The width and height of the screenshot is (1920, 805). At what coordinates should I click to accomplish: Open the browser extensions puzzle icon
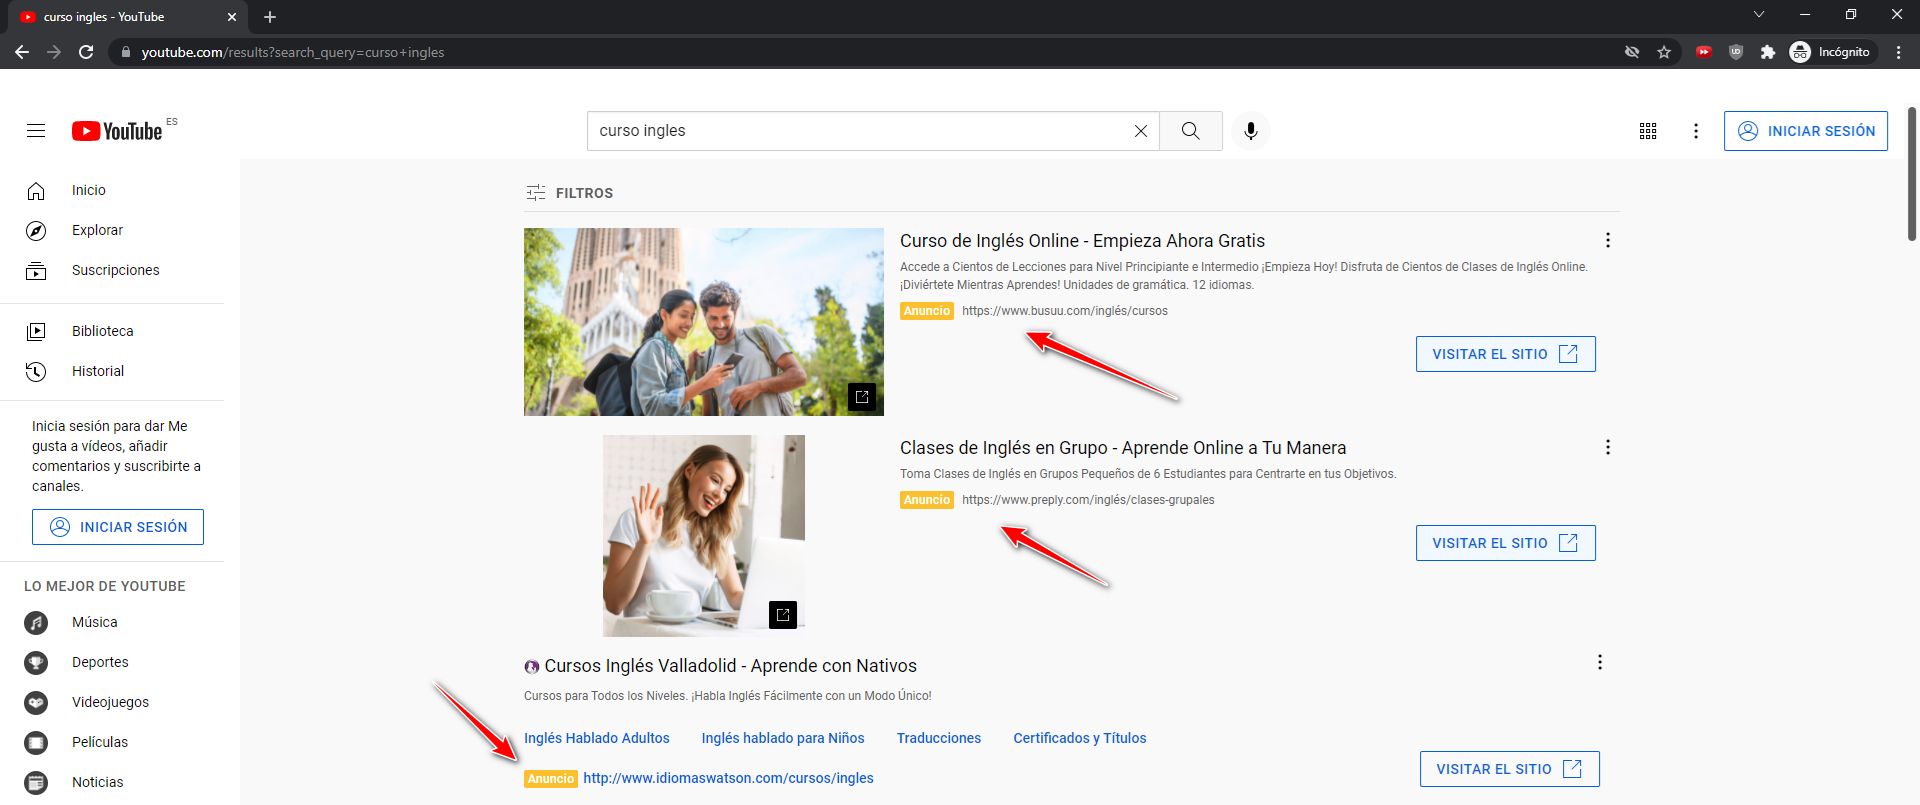(1768, 52)
